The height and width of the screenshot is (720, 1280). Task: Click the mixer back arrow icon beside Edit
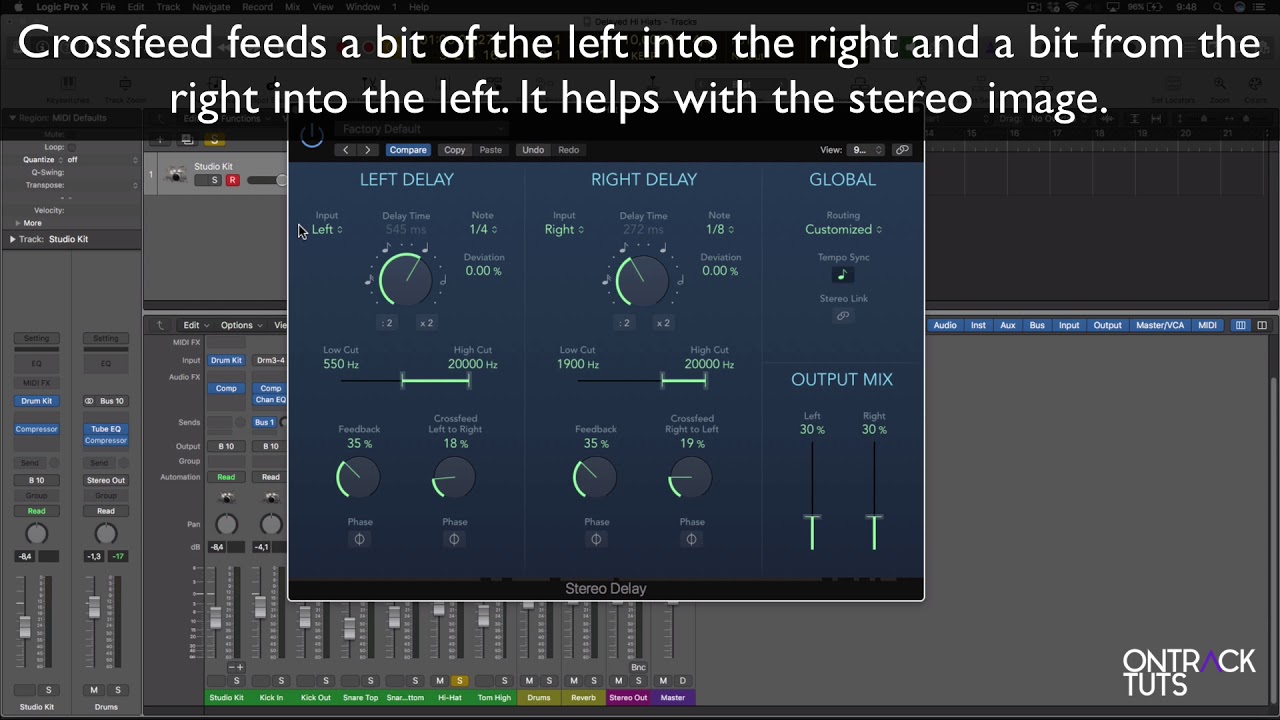point(160,325)
